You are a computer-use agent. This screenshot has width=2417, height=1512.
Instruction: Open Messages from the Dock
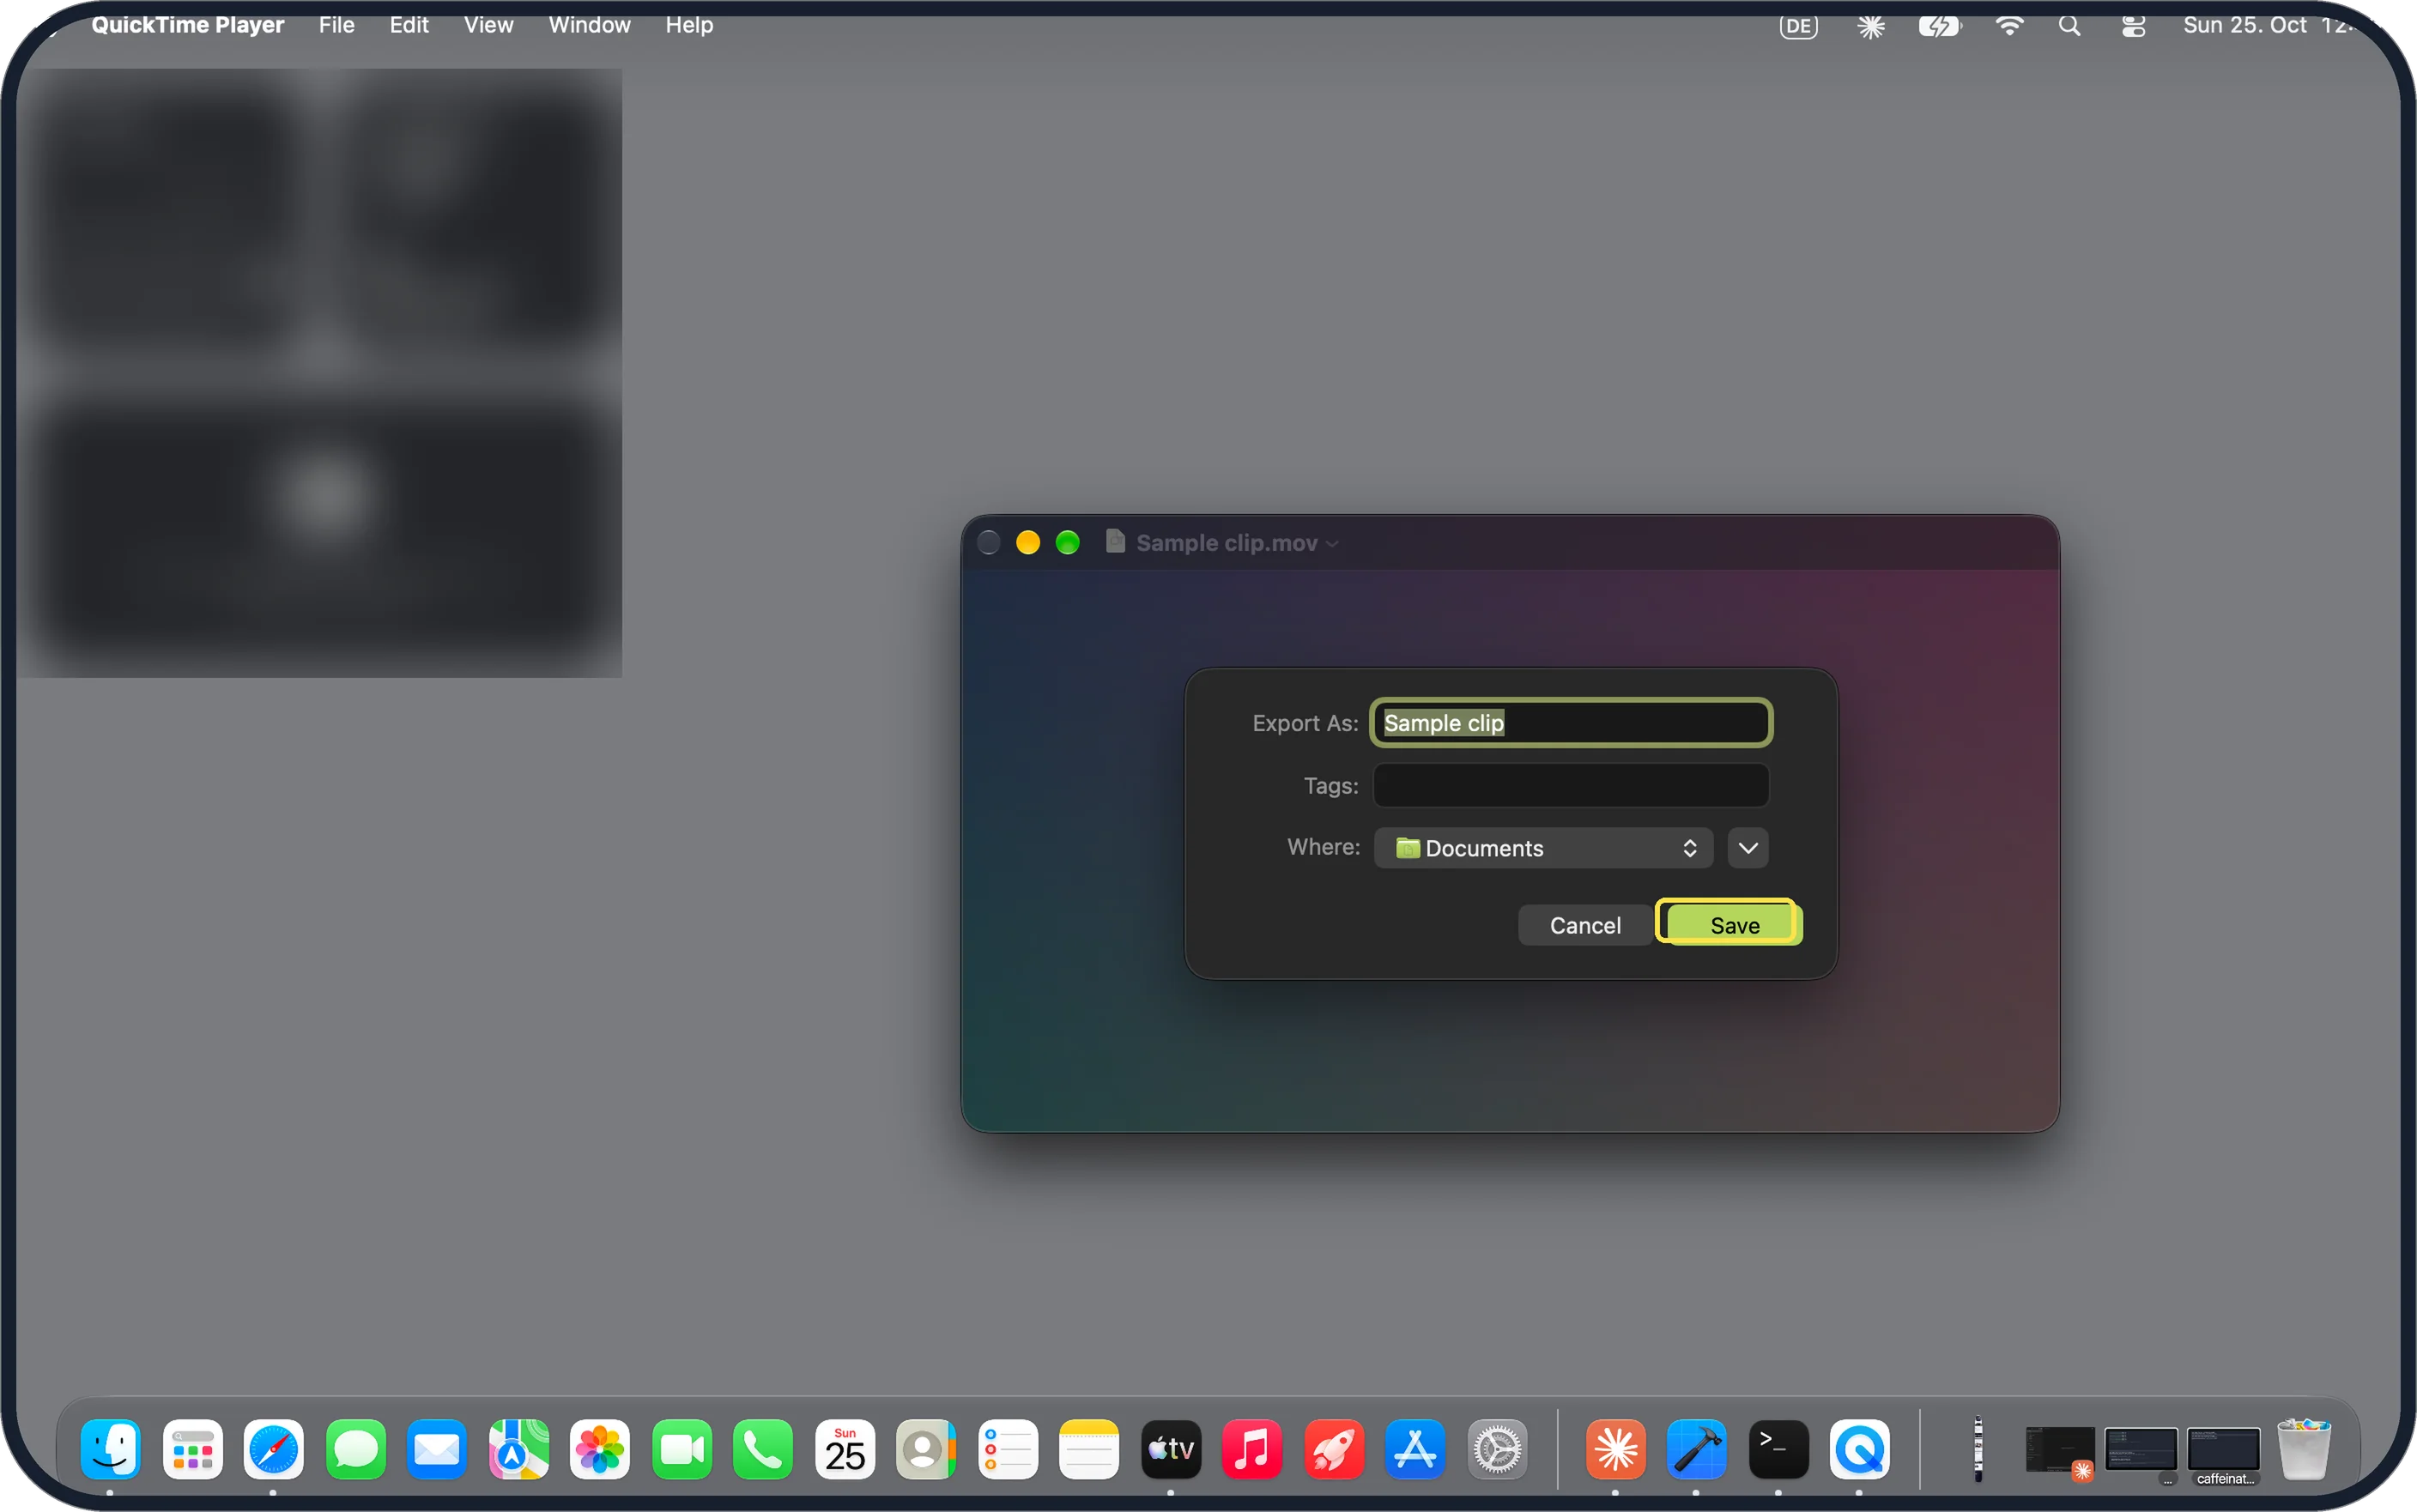point(355,1449)
